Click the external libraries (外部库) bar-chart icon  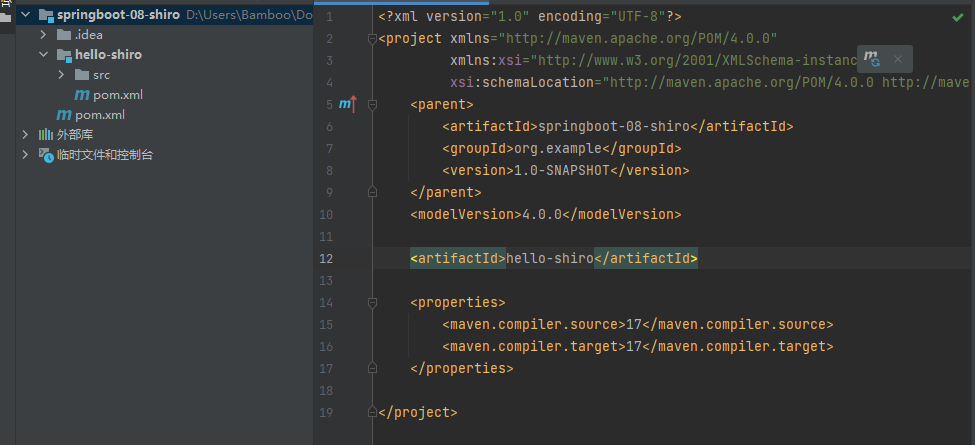pos(45,135)
